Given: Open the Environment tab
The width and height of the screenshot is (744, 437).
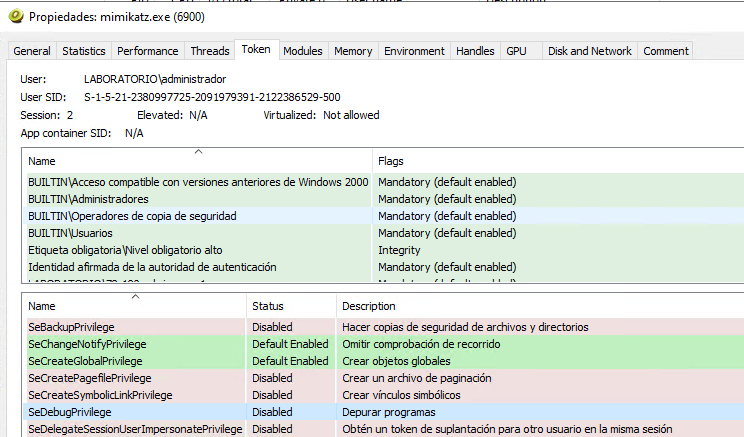Looking at the screenshot, I should (414, 51).
